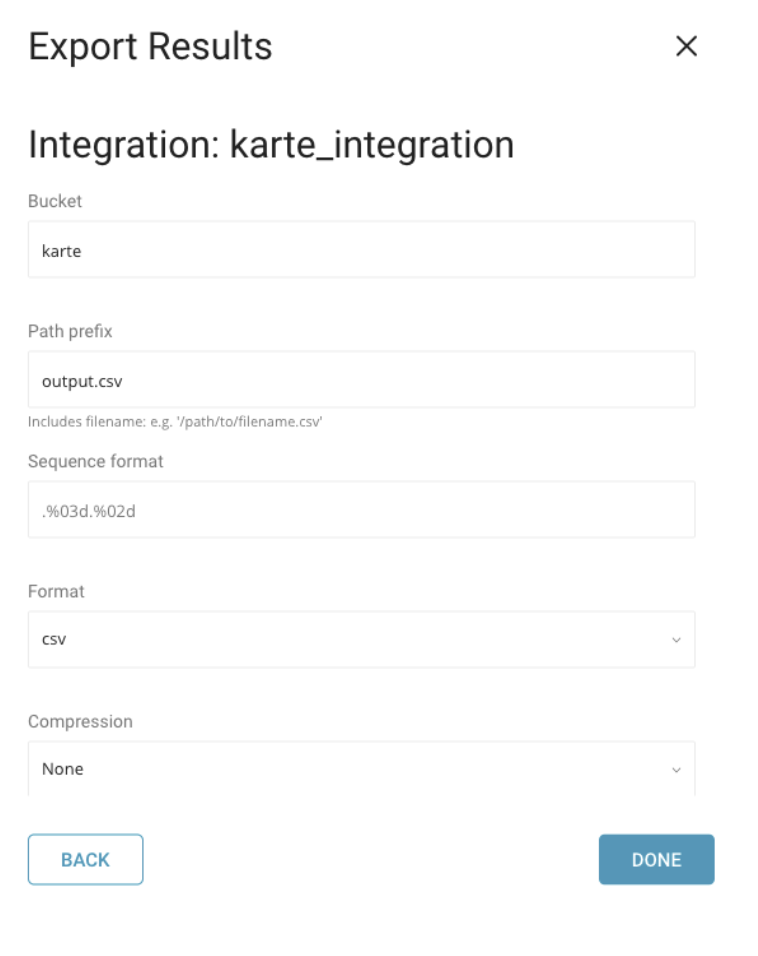Click the Bucket input field
758x956 pixels.
point(361,250)
